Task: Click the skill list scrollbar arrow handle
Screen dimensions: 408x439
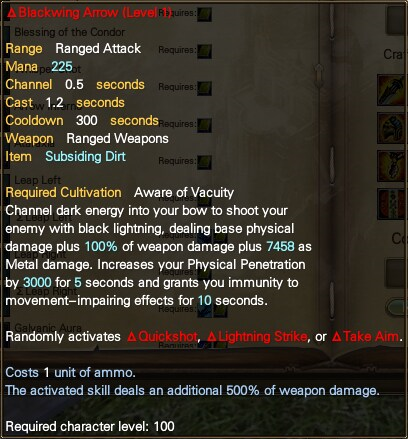Action: click(x=319, y=70)
